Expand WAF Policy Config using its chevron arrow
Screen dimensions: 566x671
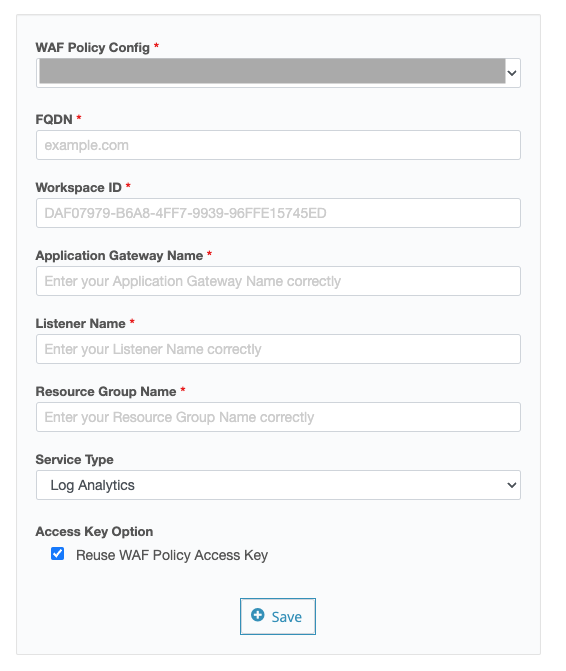512,73
